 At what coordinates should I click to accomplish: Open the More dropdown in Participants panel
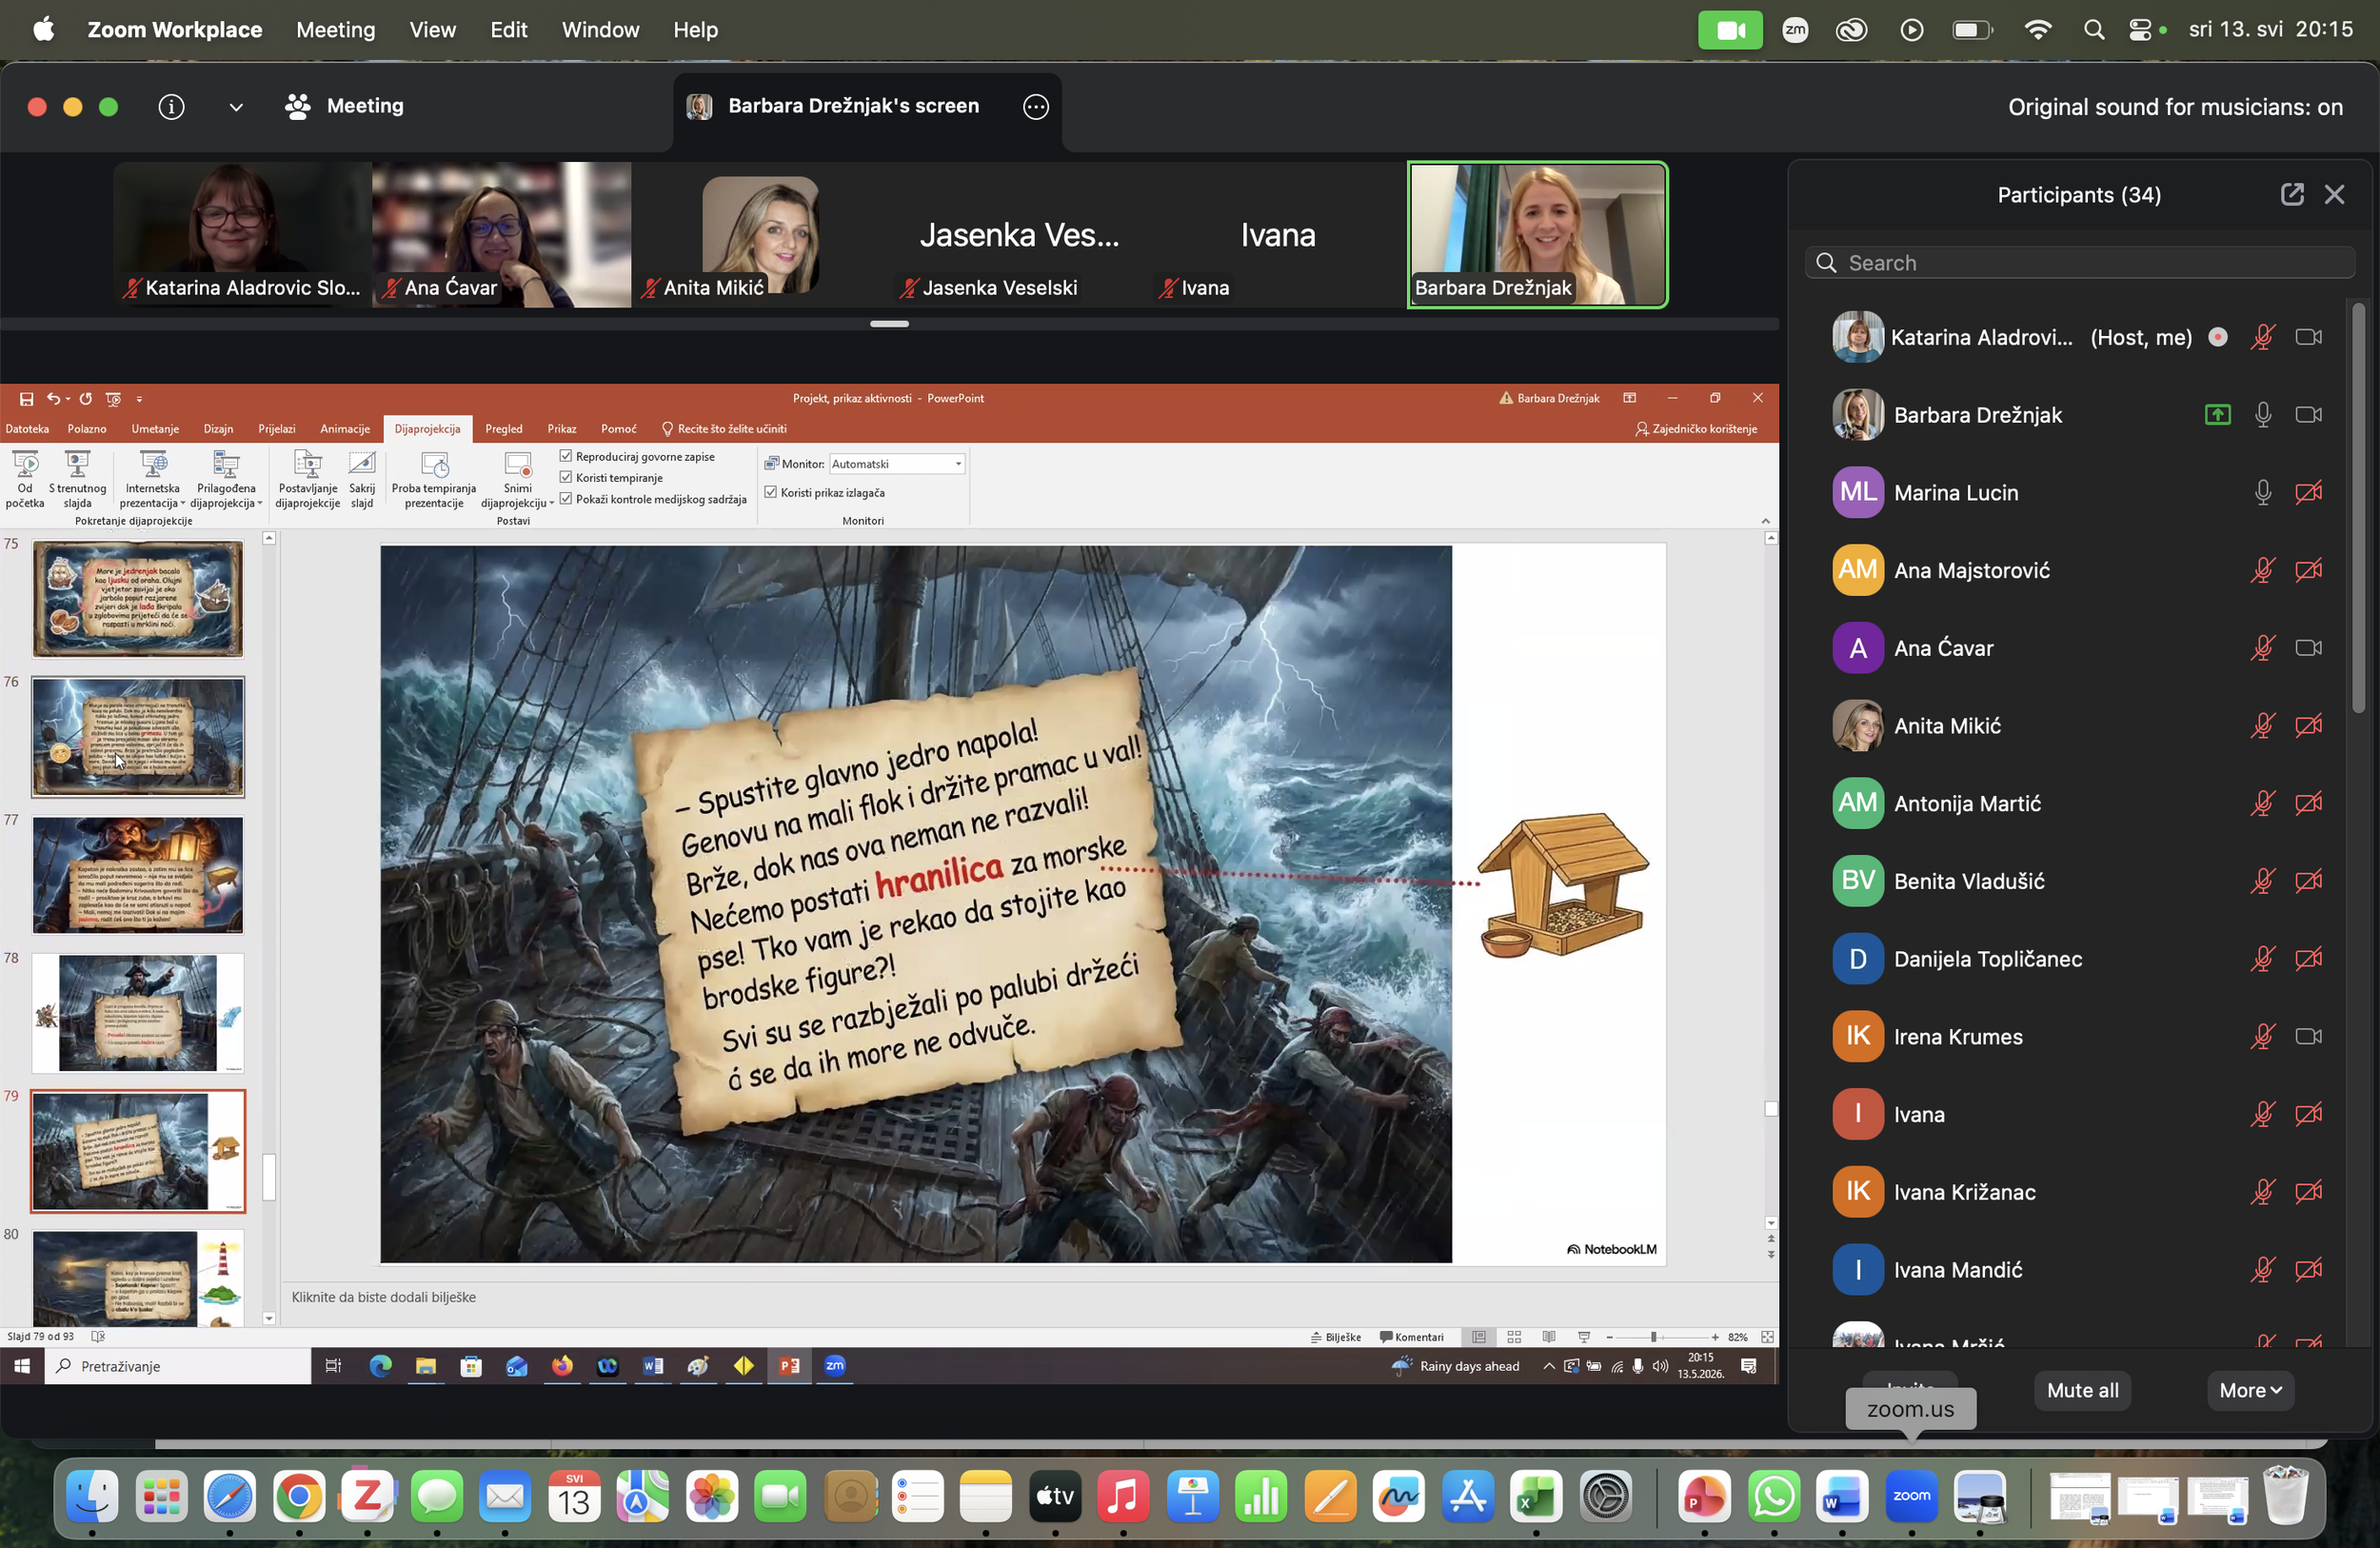pyautogui.click(x=2250, y=1390)
